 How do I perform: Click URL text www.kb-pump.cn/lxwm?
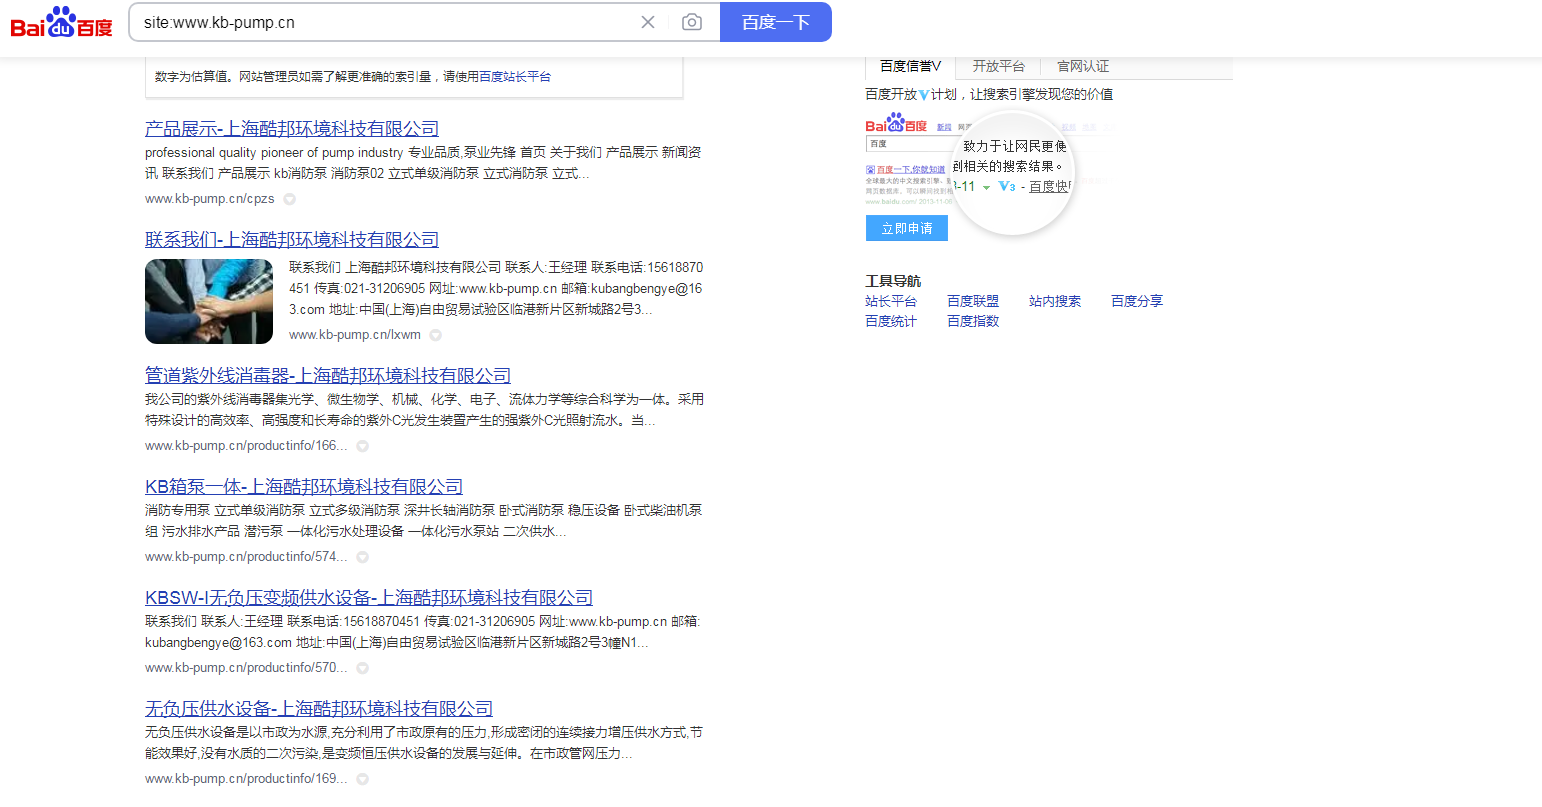[355, 335]
